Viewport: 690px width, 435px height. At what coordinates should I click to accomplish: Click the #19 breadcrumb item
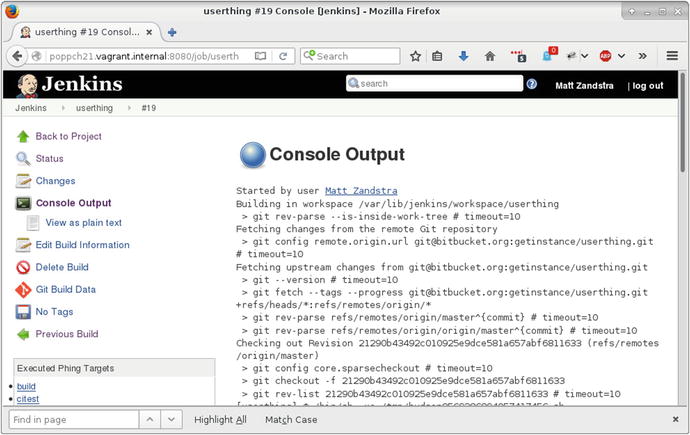[x=149, y=108]
